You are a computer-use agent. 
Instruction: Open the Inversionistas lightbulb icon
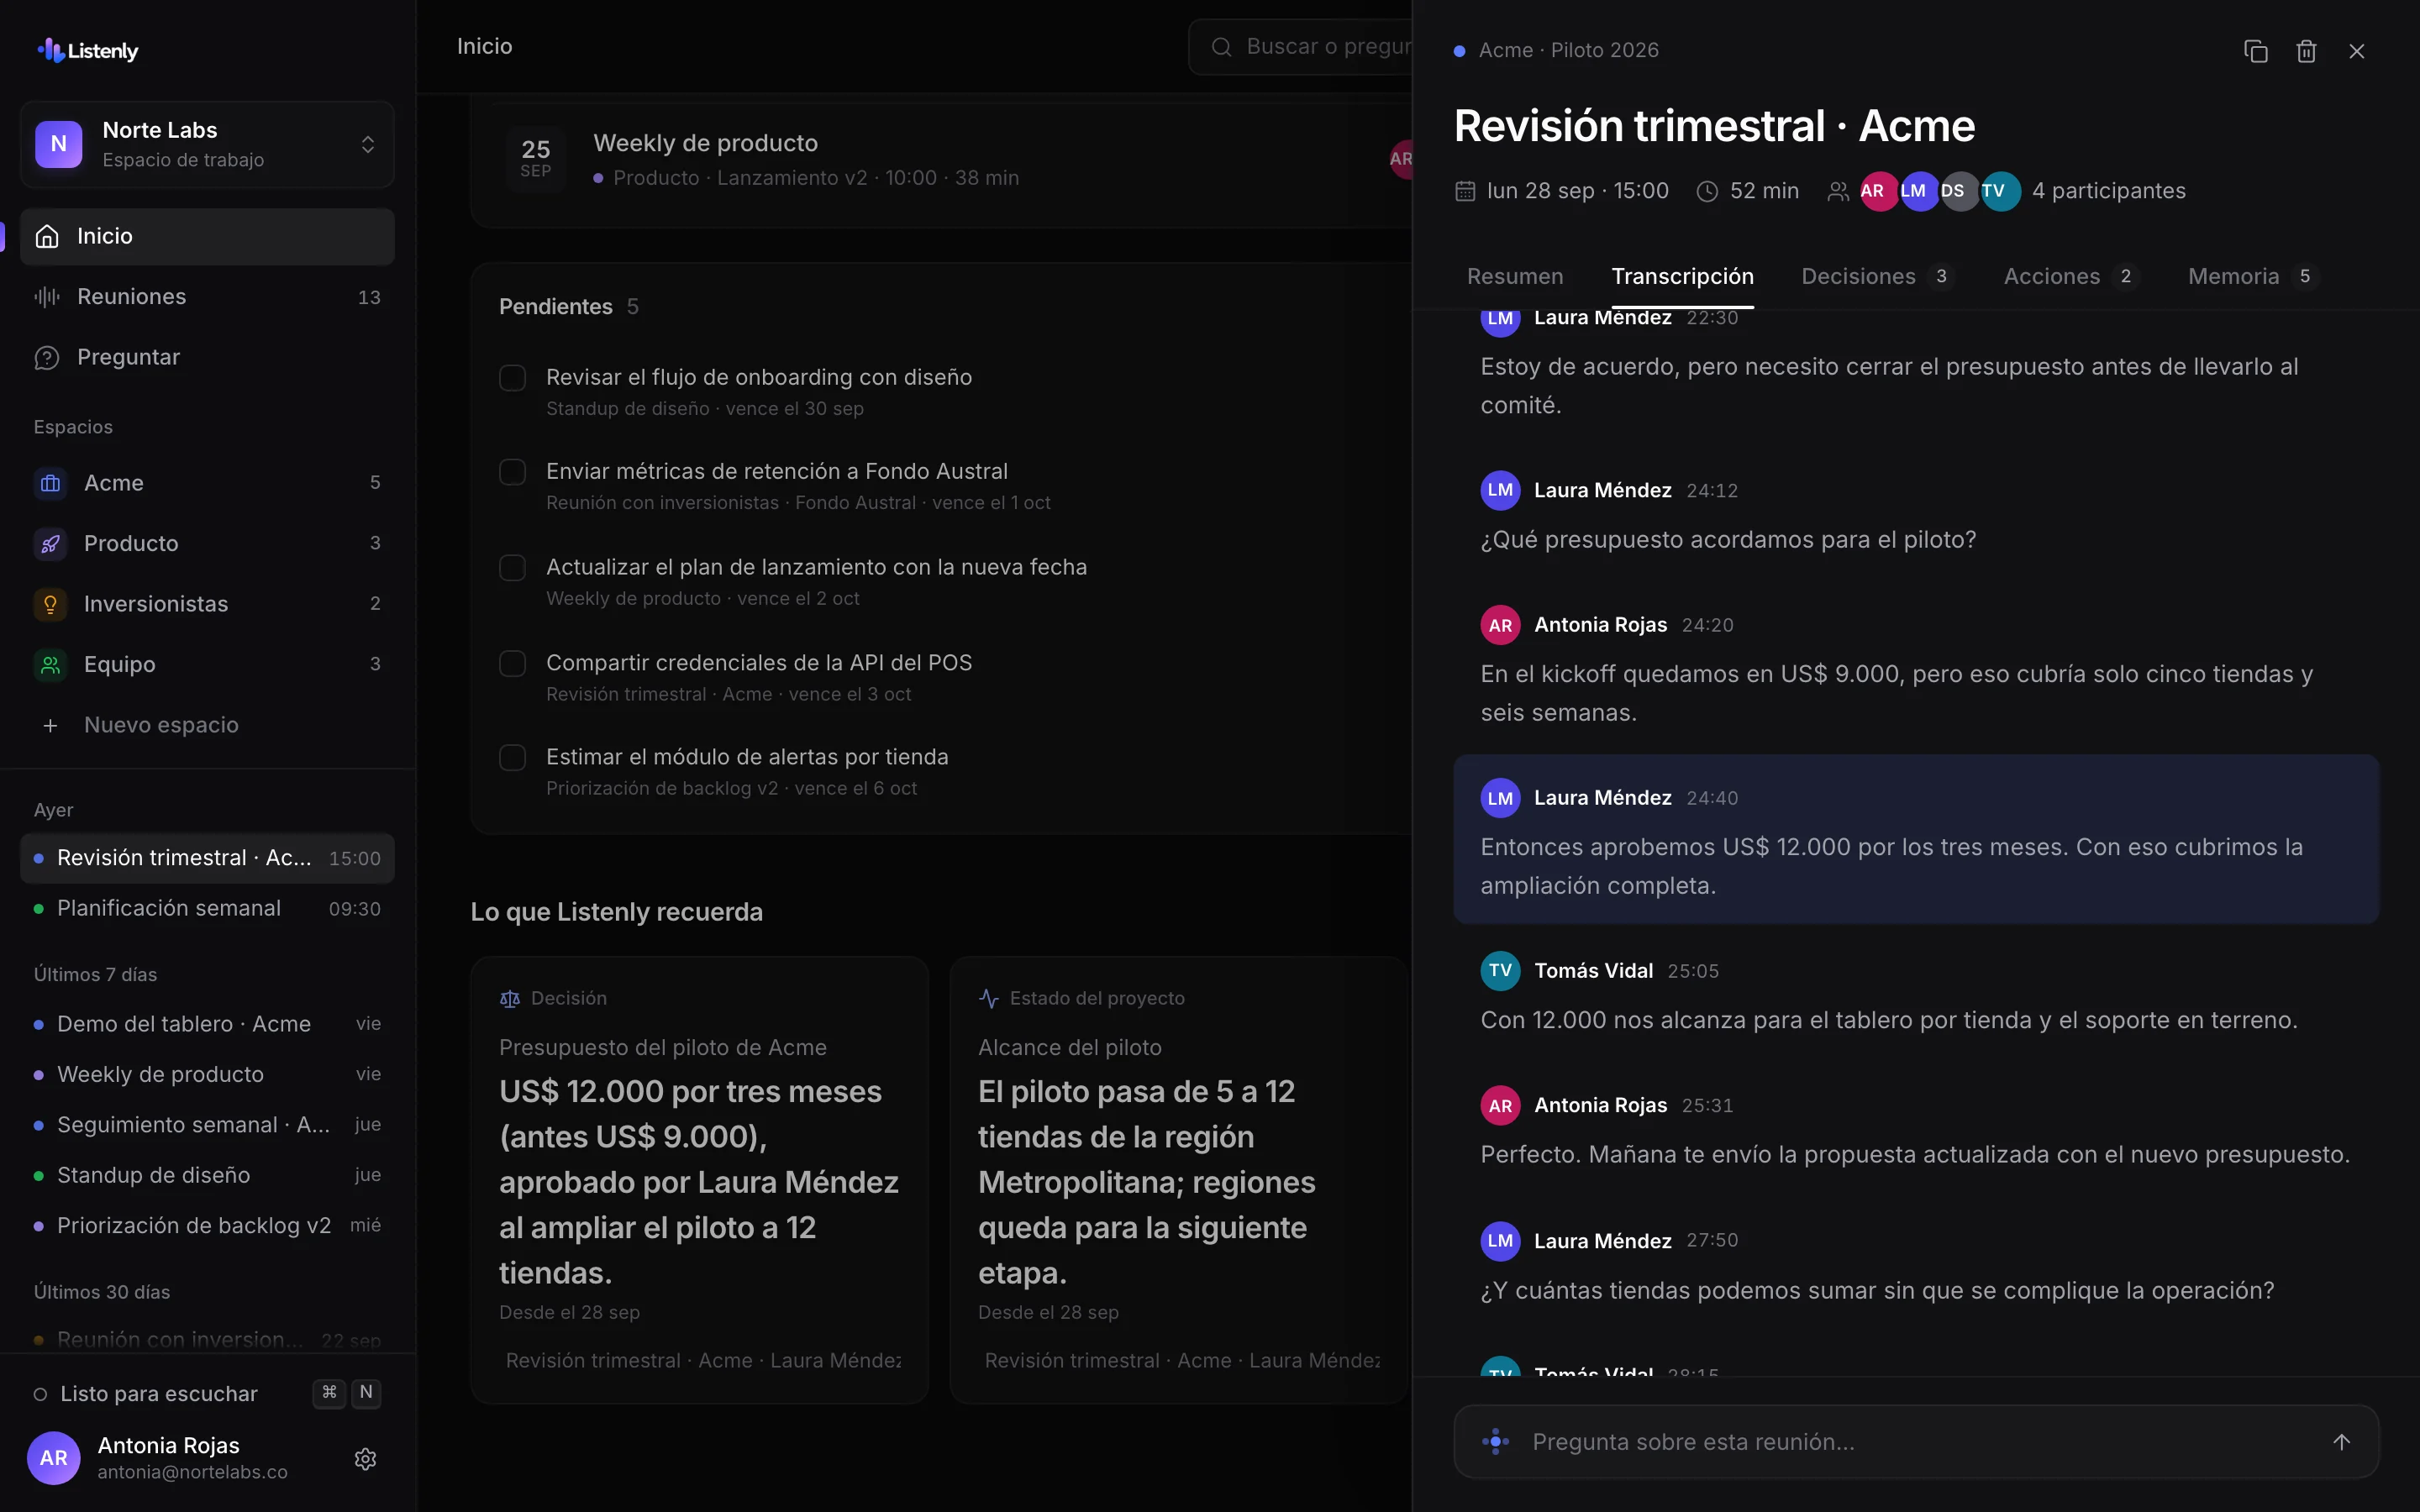tap(50, 604)
